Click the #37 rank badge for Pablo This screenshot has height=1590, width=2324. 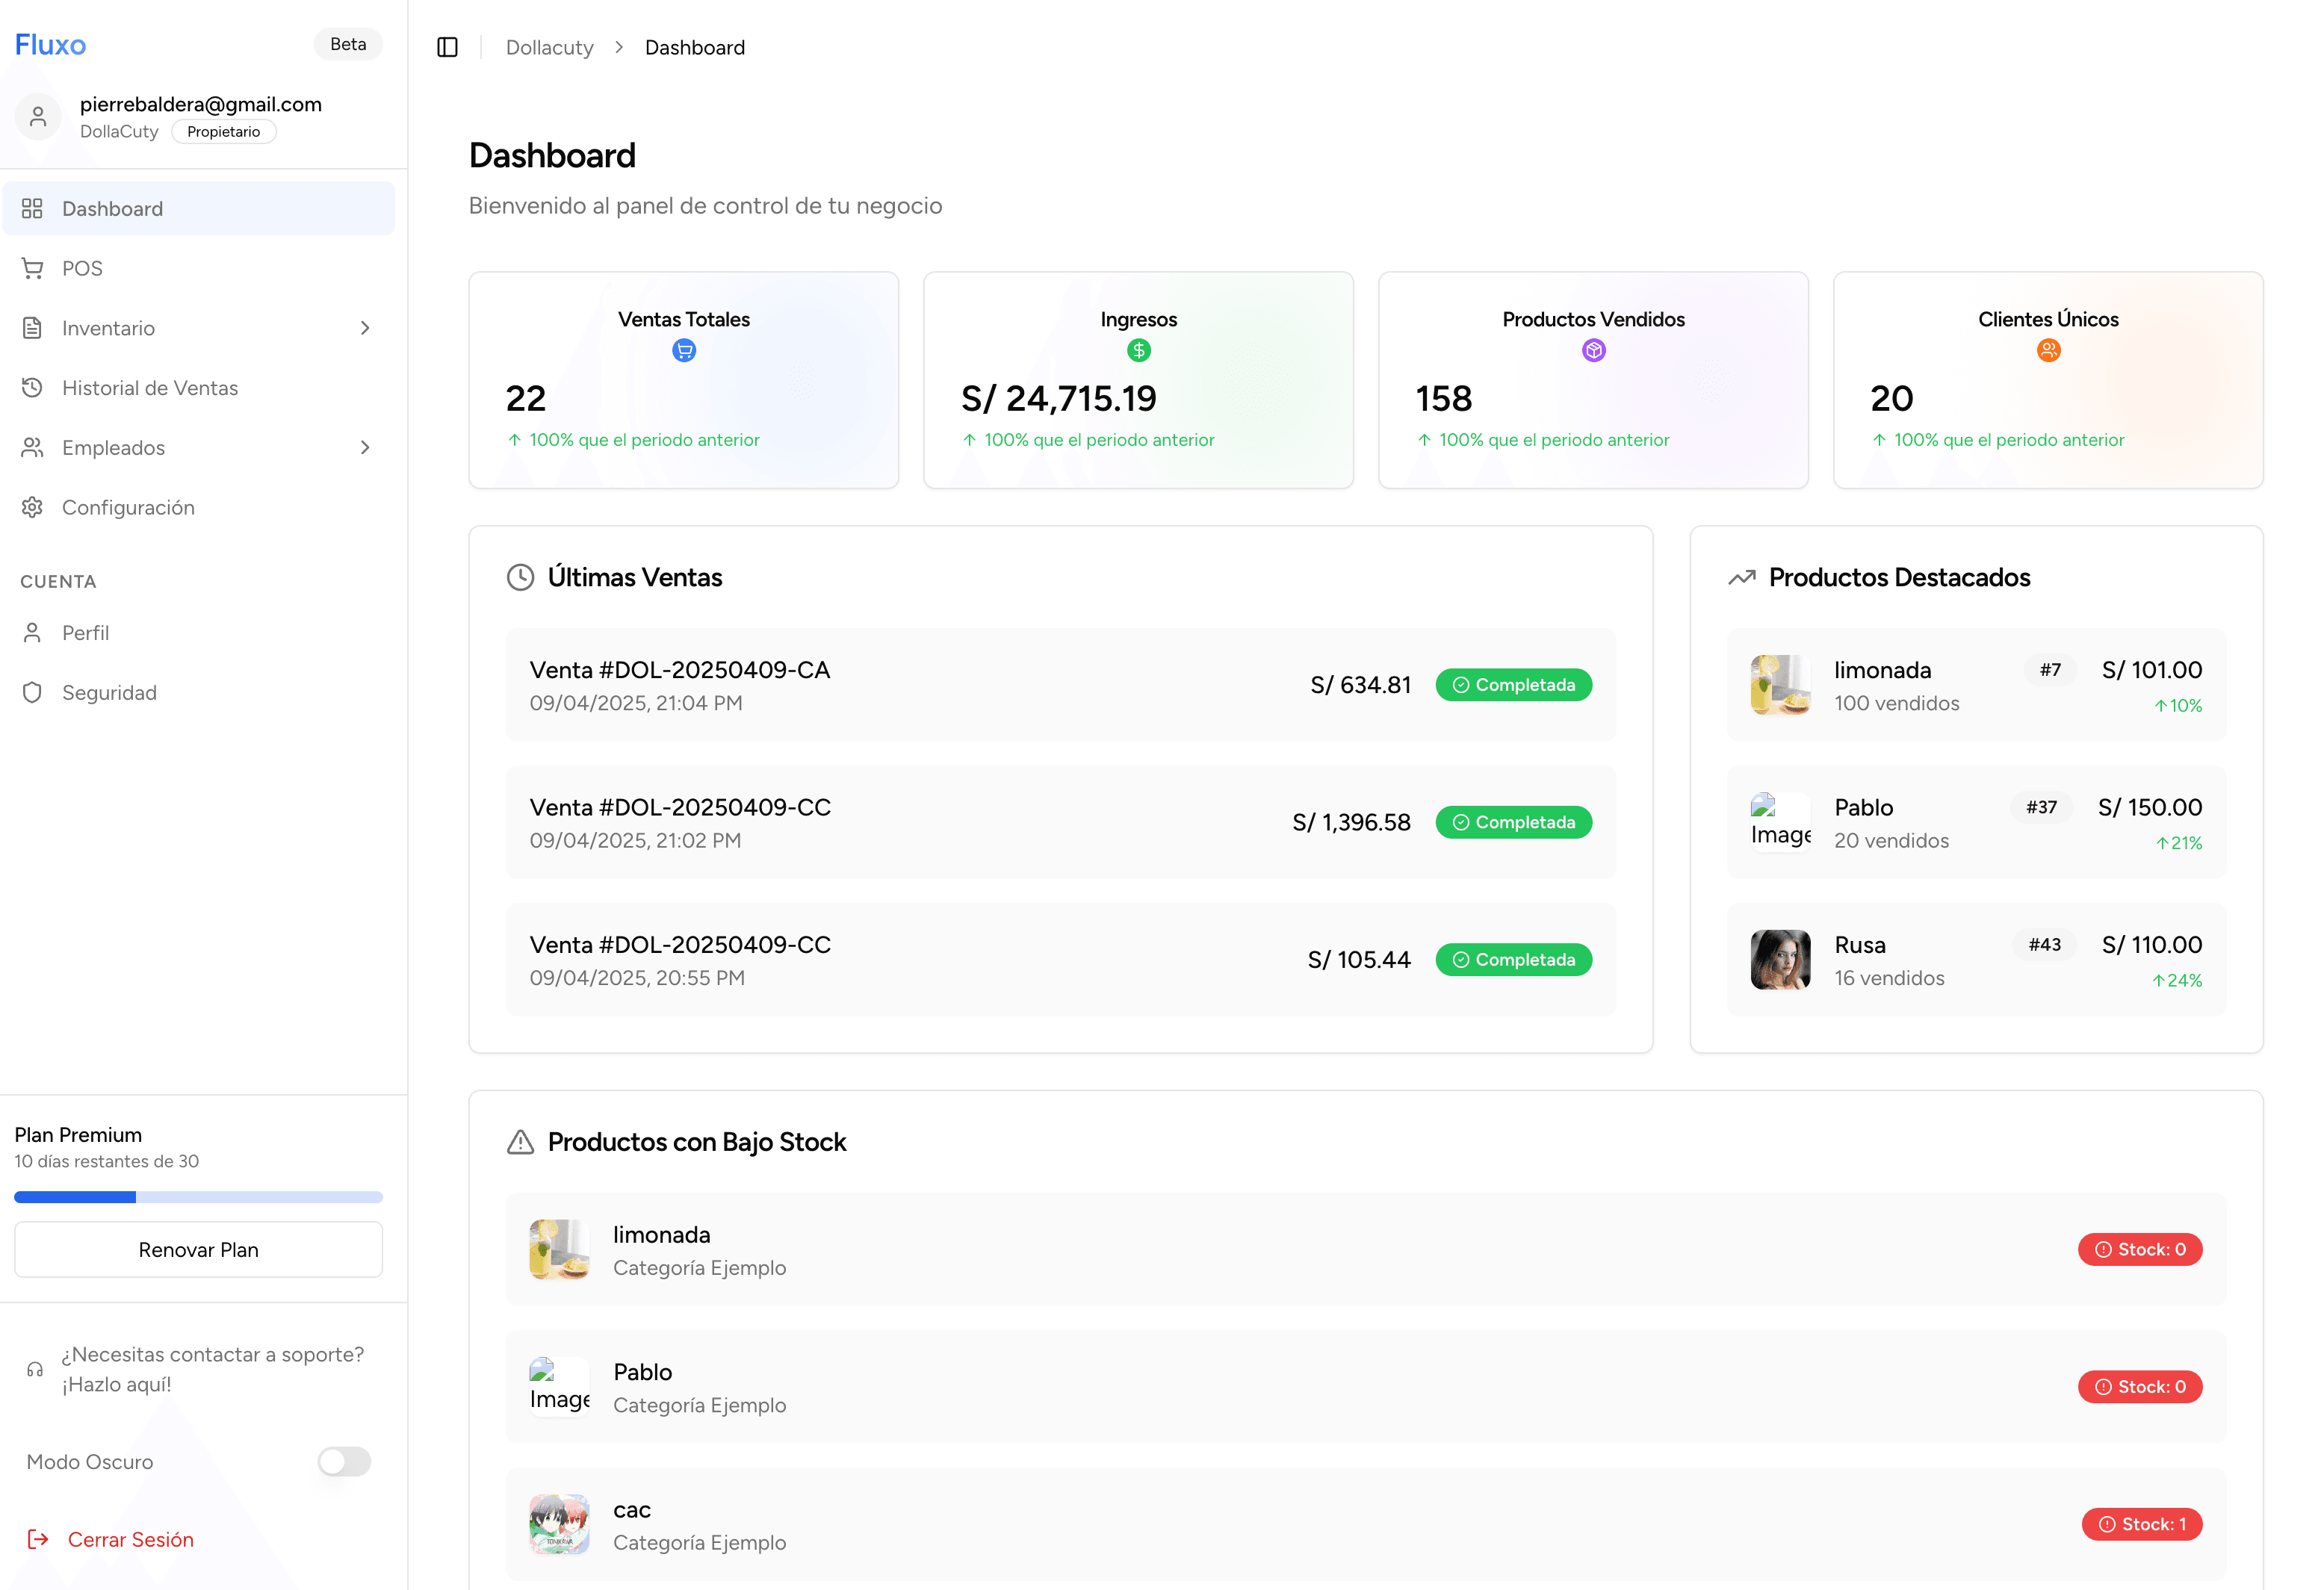pyautogui.click(x=2042, y=807)
